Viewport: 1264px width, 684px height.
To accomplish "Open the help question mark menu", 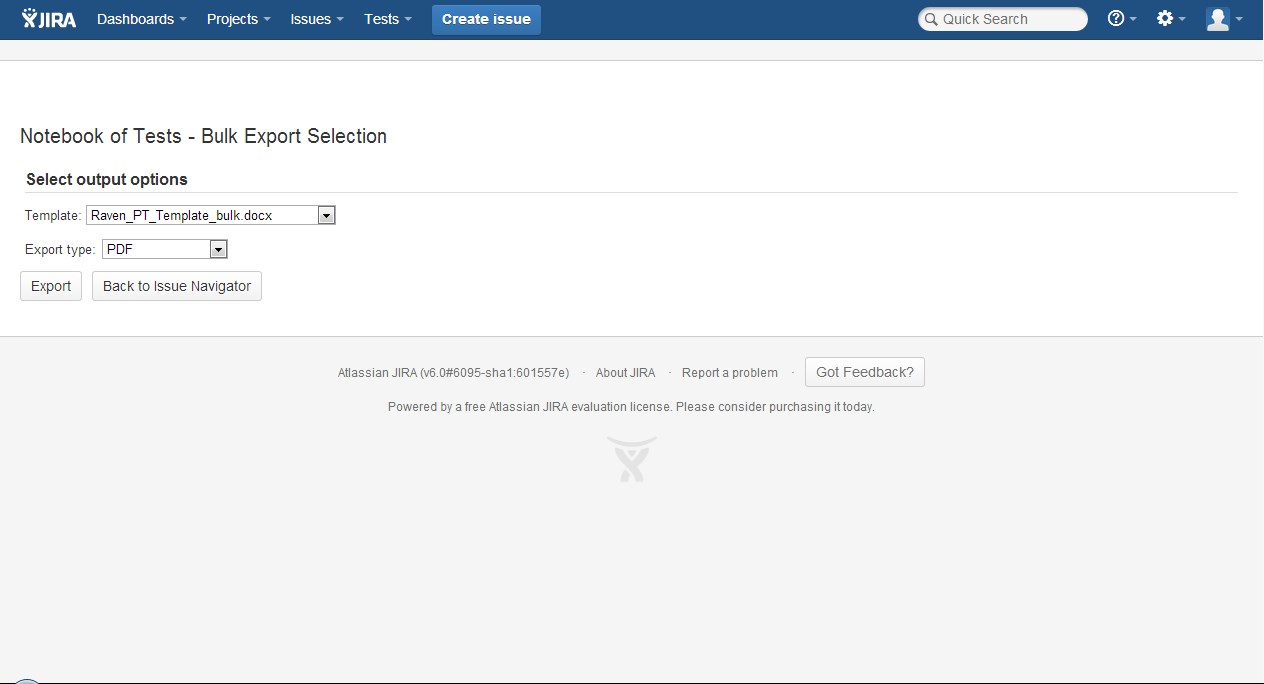I will [1122, 19].
